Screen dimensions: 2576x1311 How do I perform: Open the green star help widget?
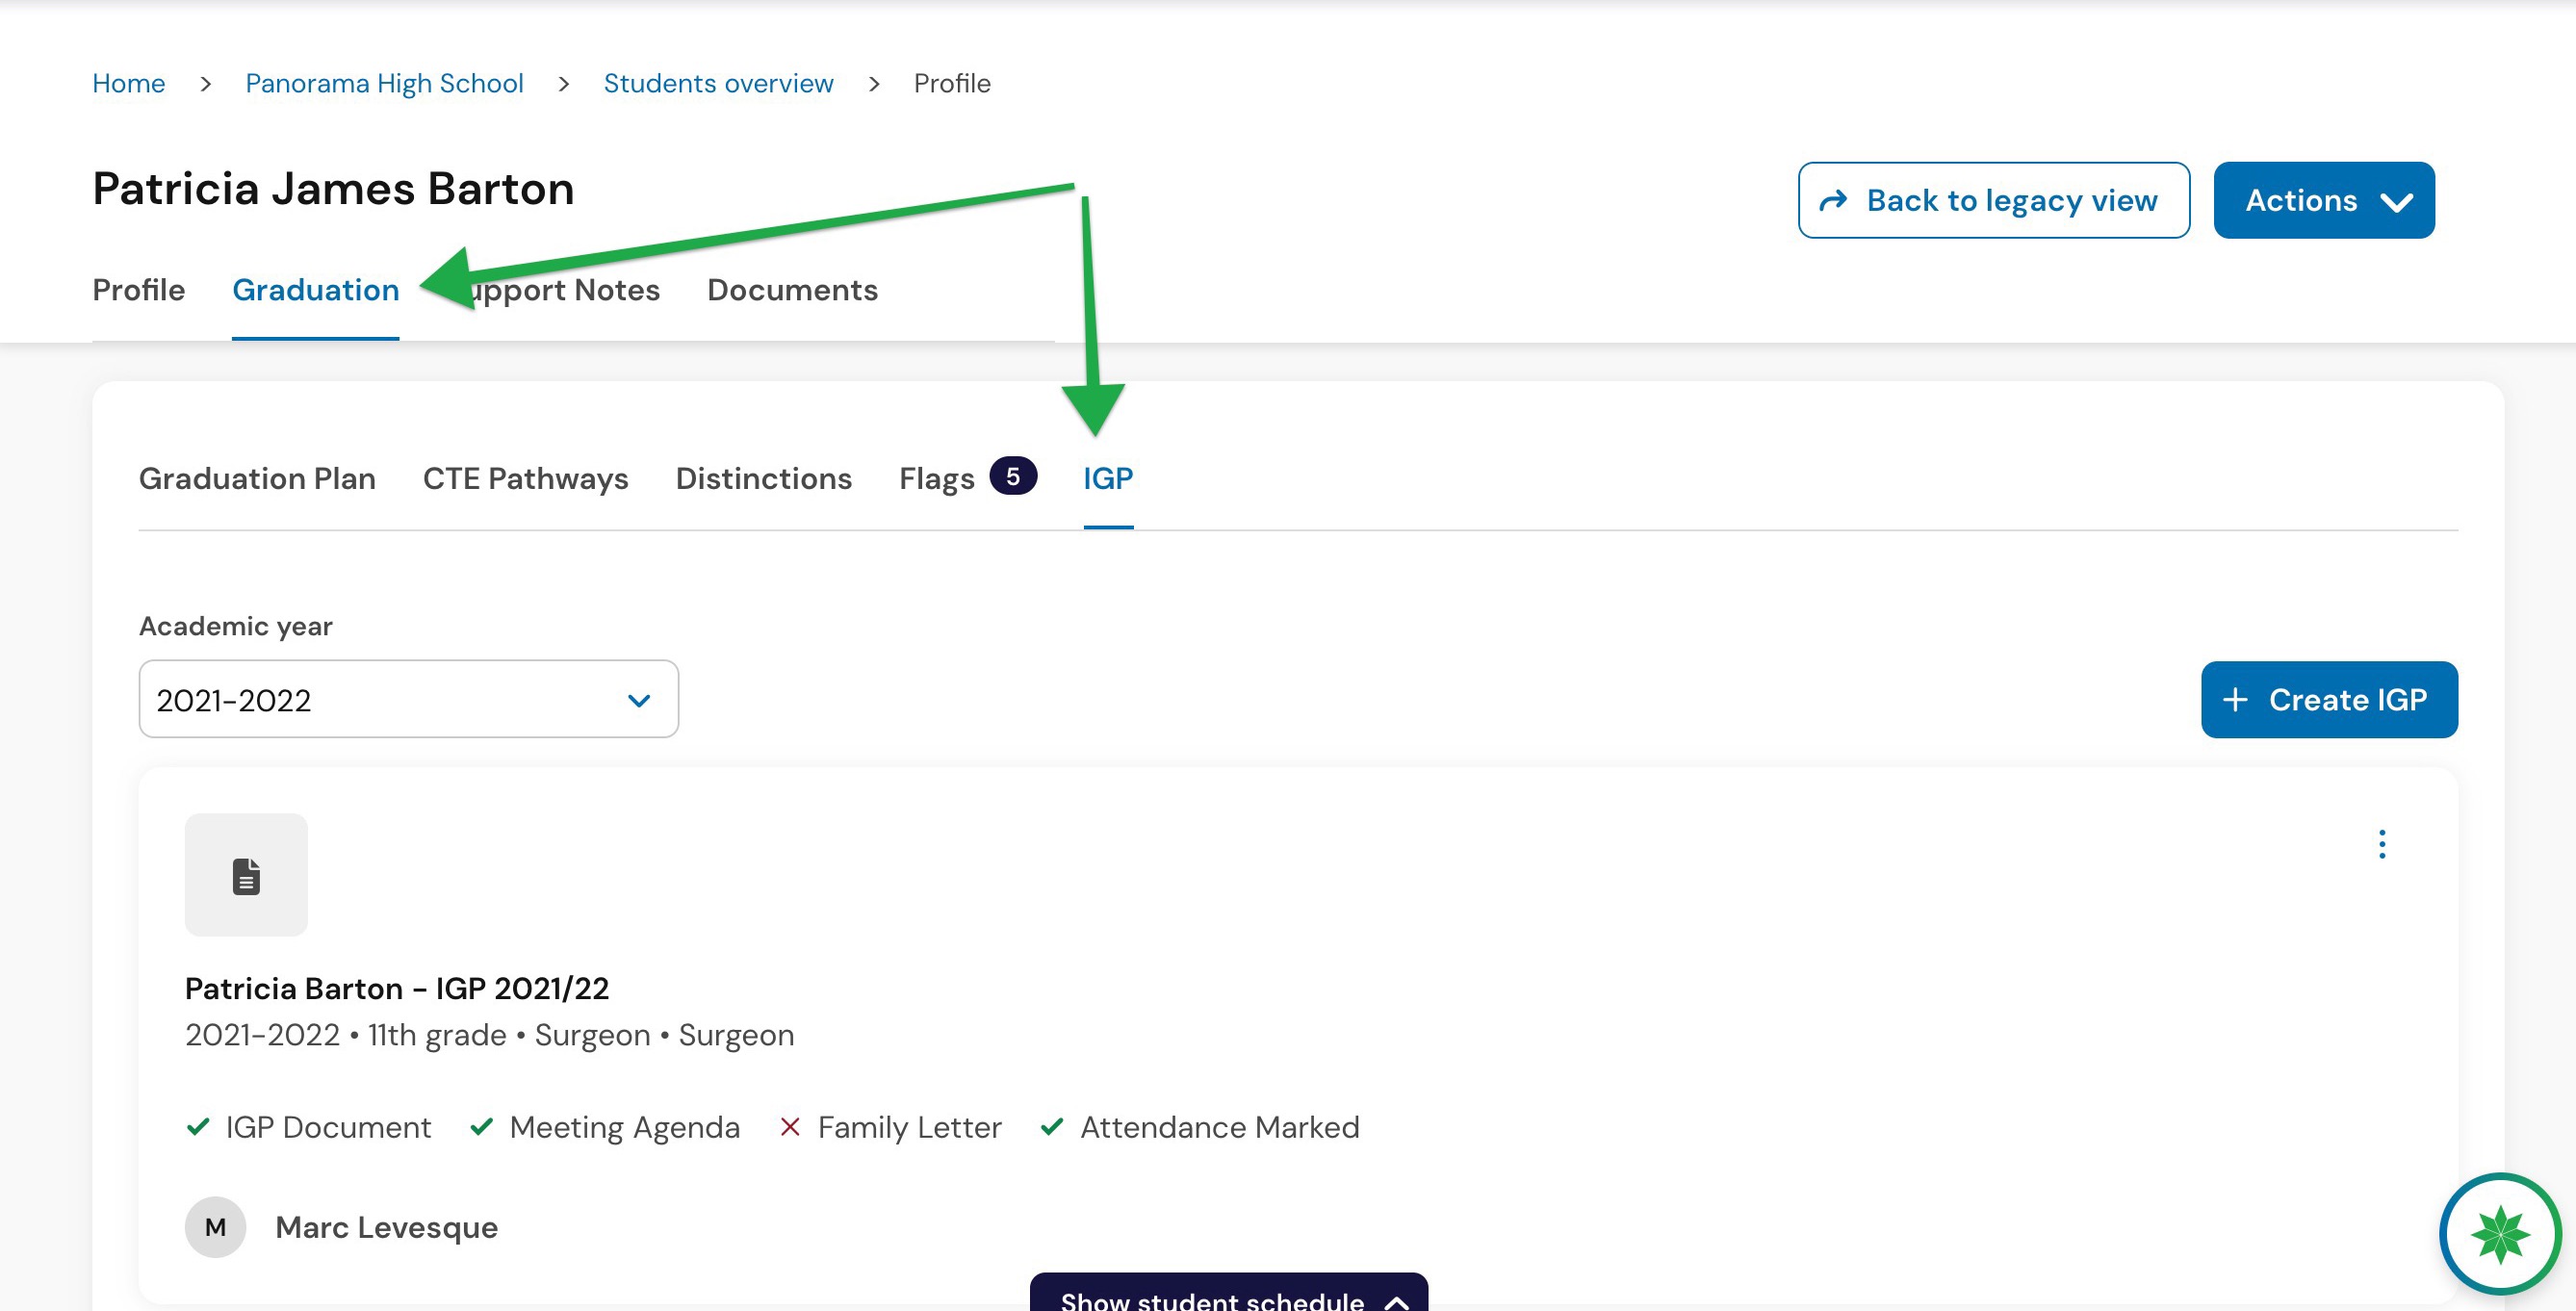(x=2499, y=1233)
